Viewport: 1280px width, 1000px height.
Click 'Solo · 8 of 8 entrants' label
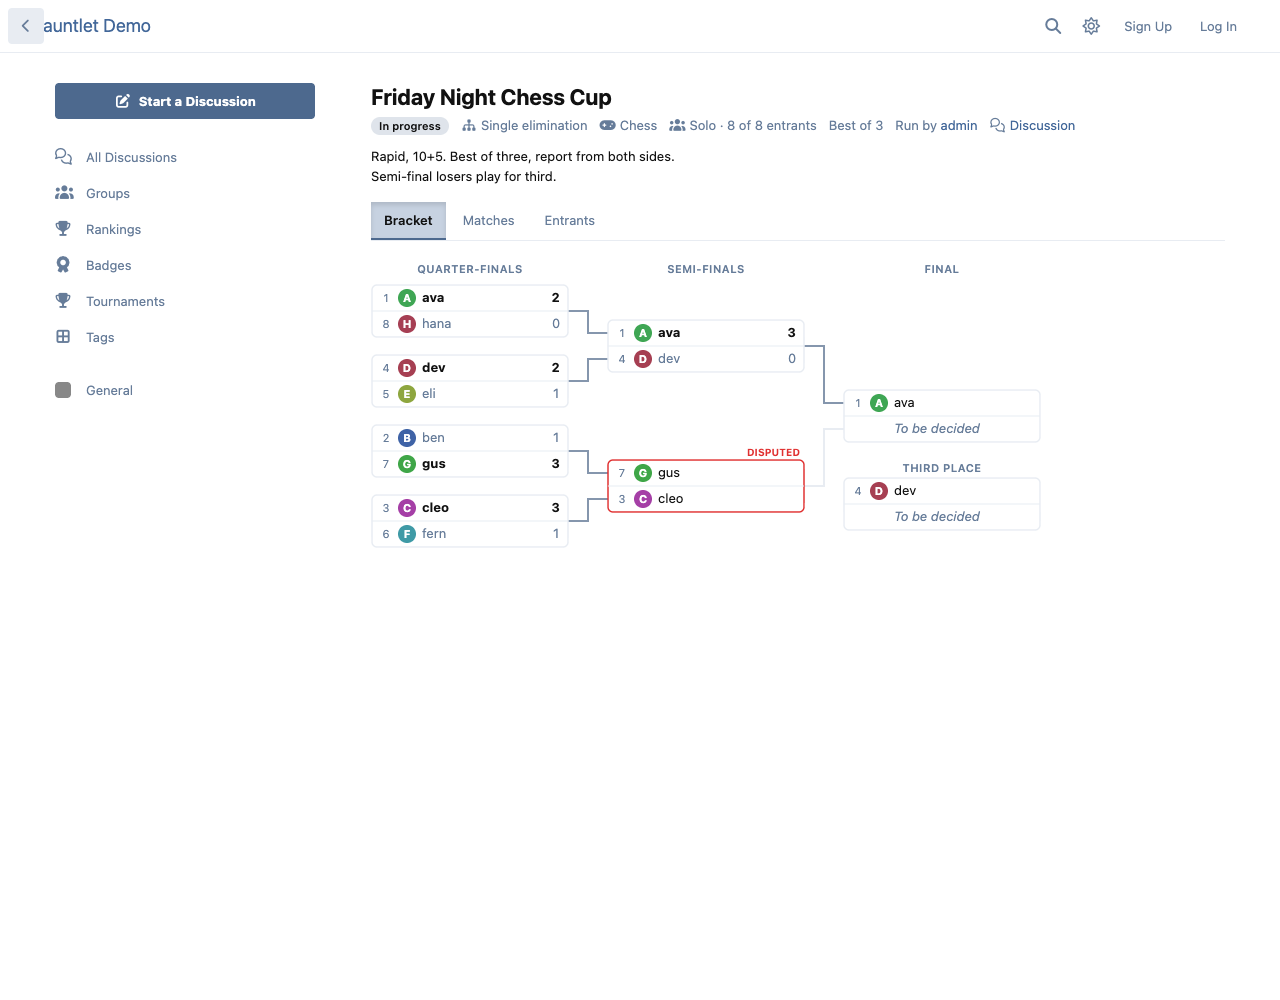743,125
